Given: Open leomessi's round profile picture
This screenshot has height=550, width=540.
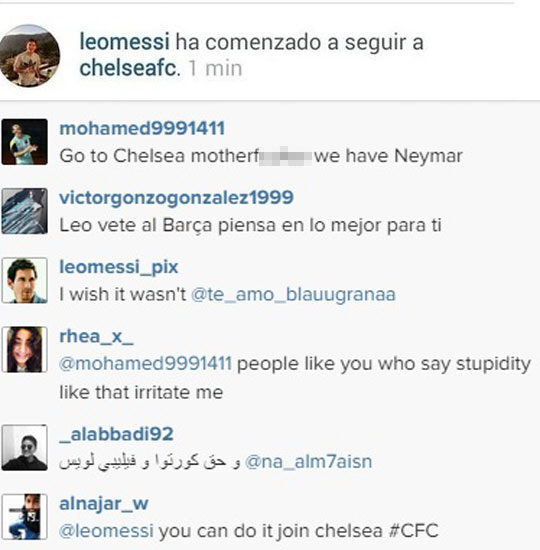Looking at the screenshot, I should pyautogui.click(x=29, y=55).
